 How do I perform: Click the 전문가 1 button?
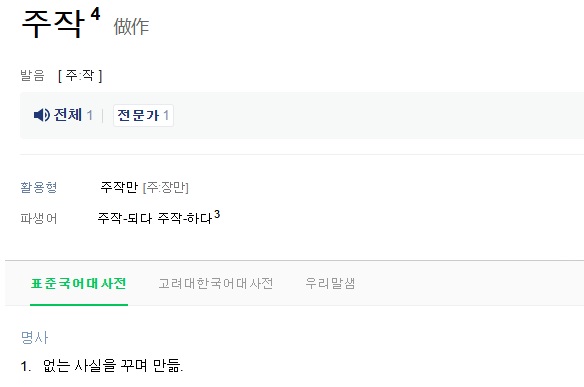[x=143, y=115]
